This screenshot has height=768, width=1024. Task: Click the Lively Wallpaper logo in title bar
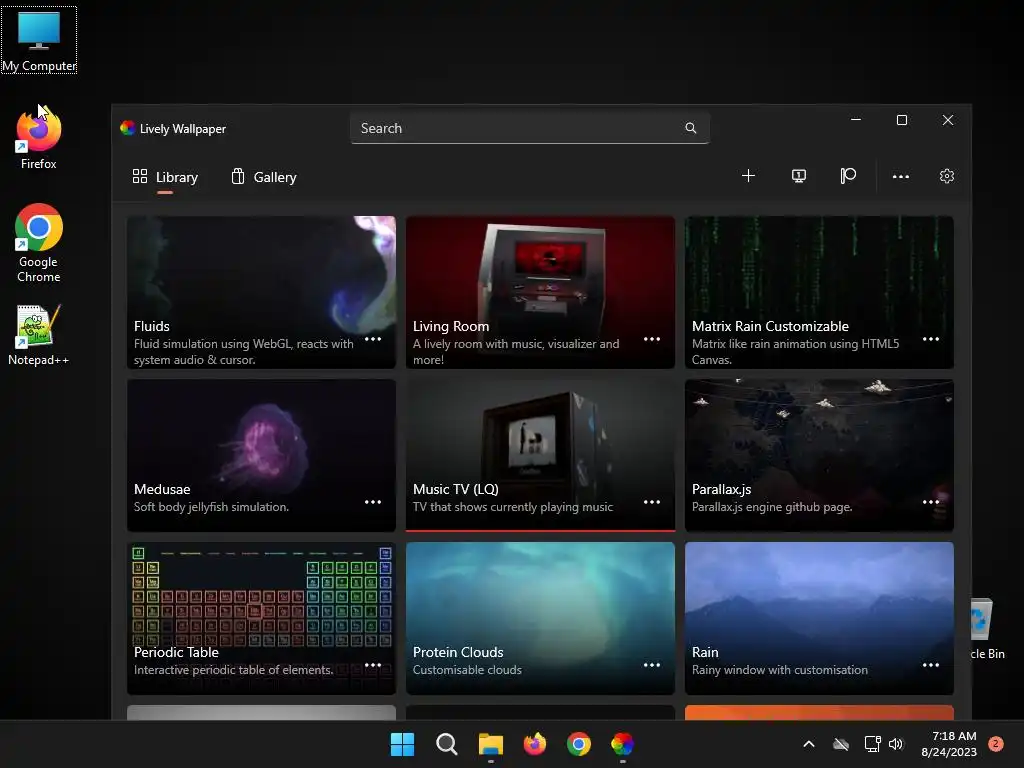127,128
